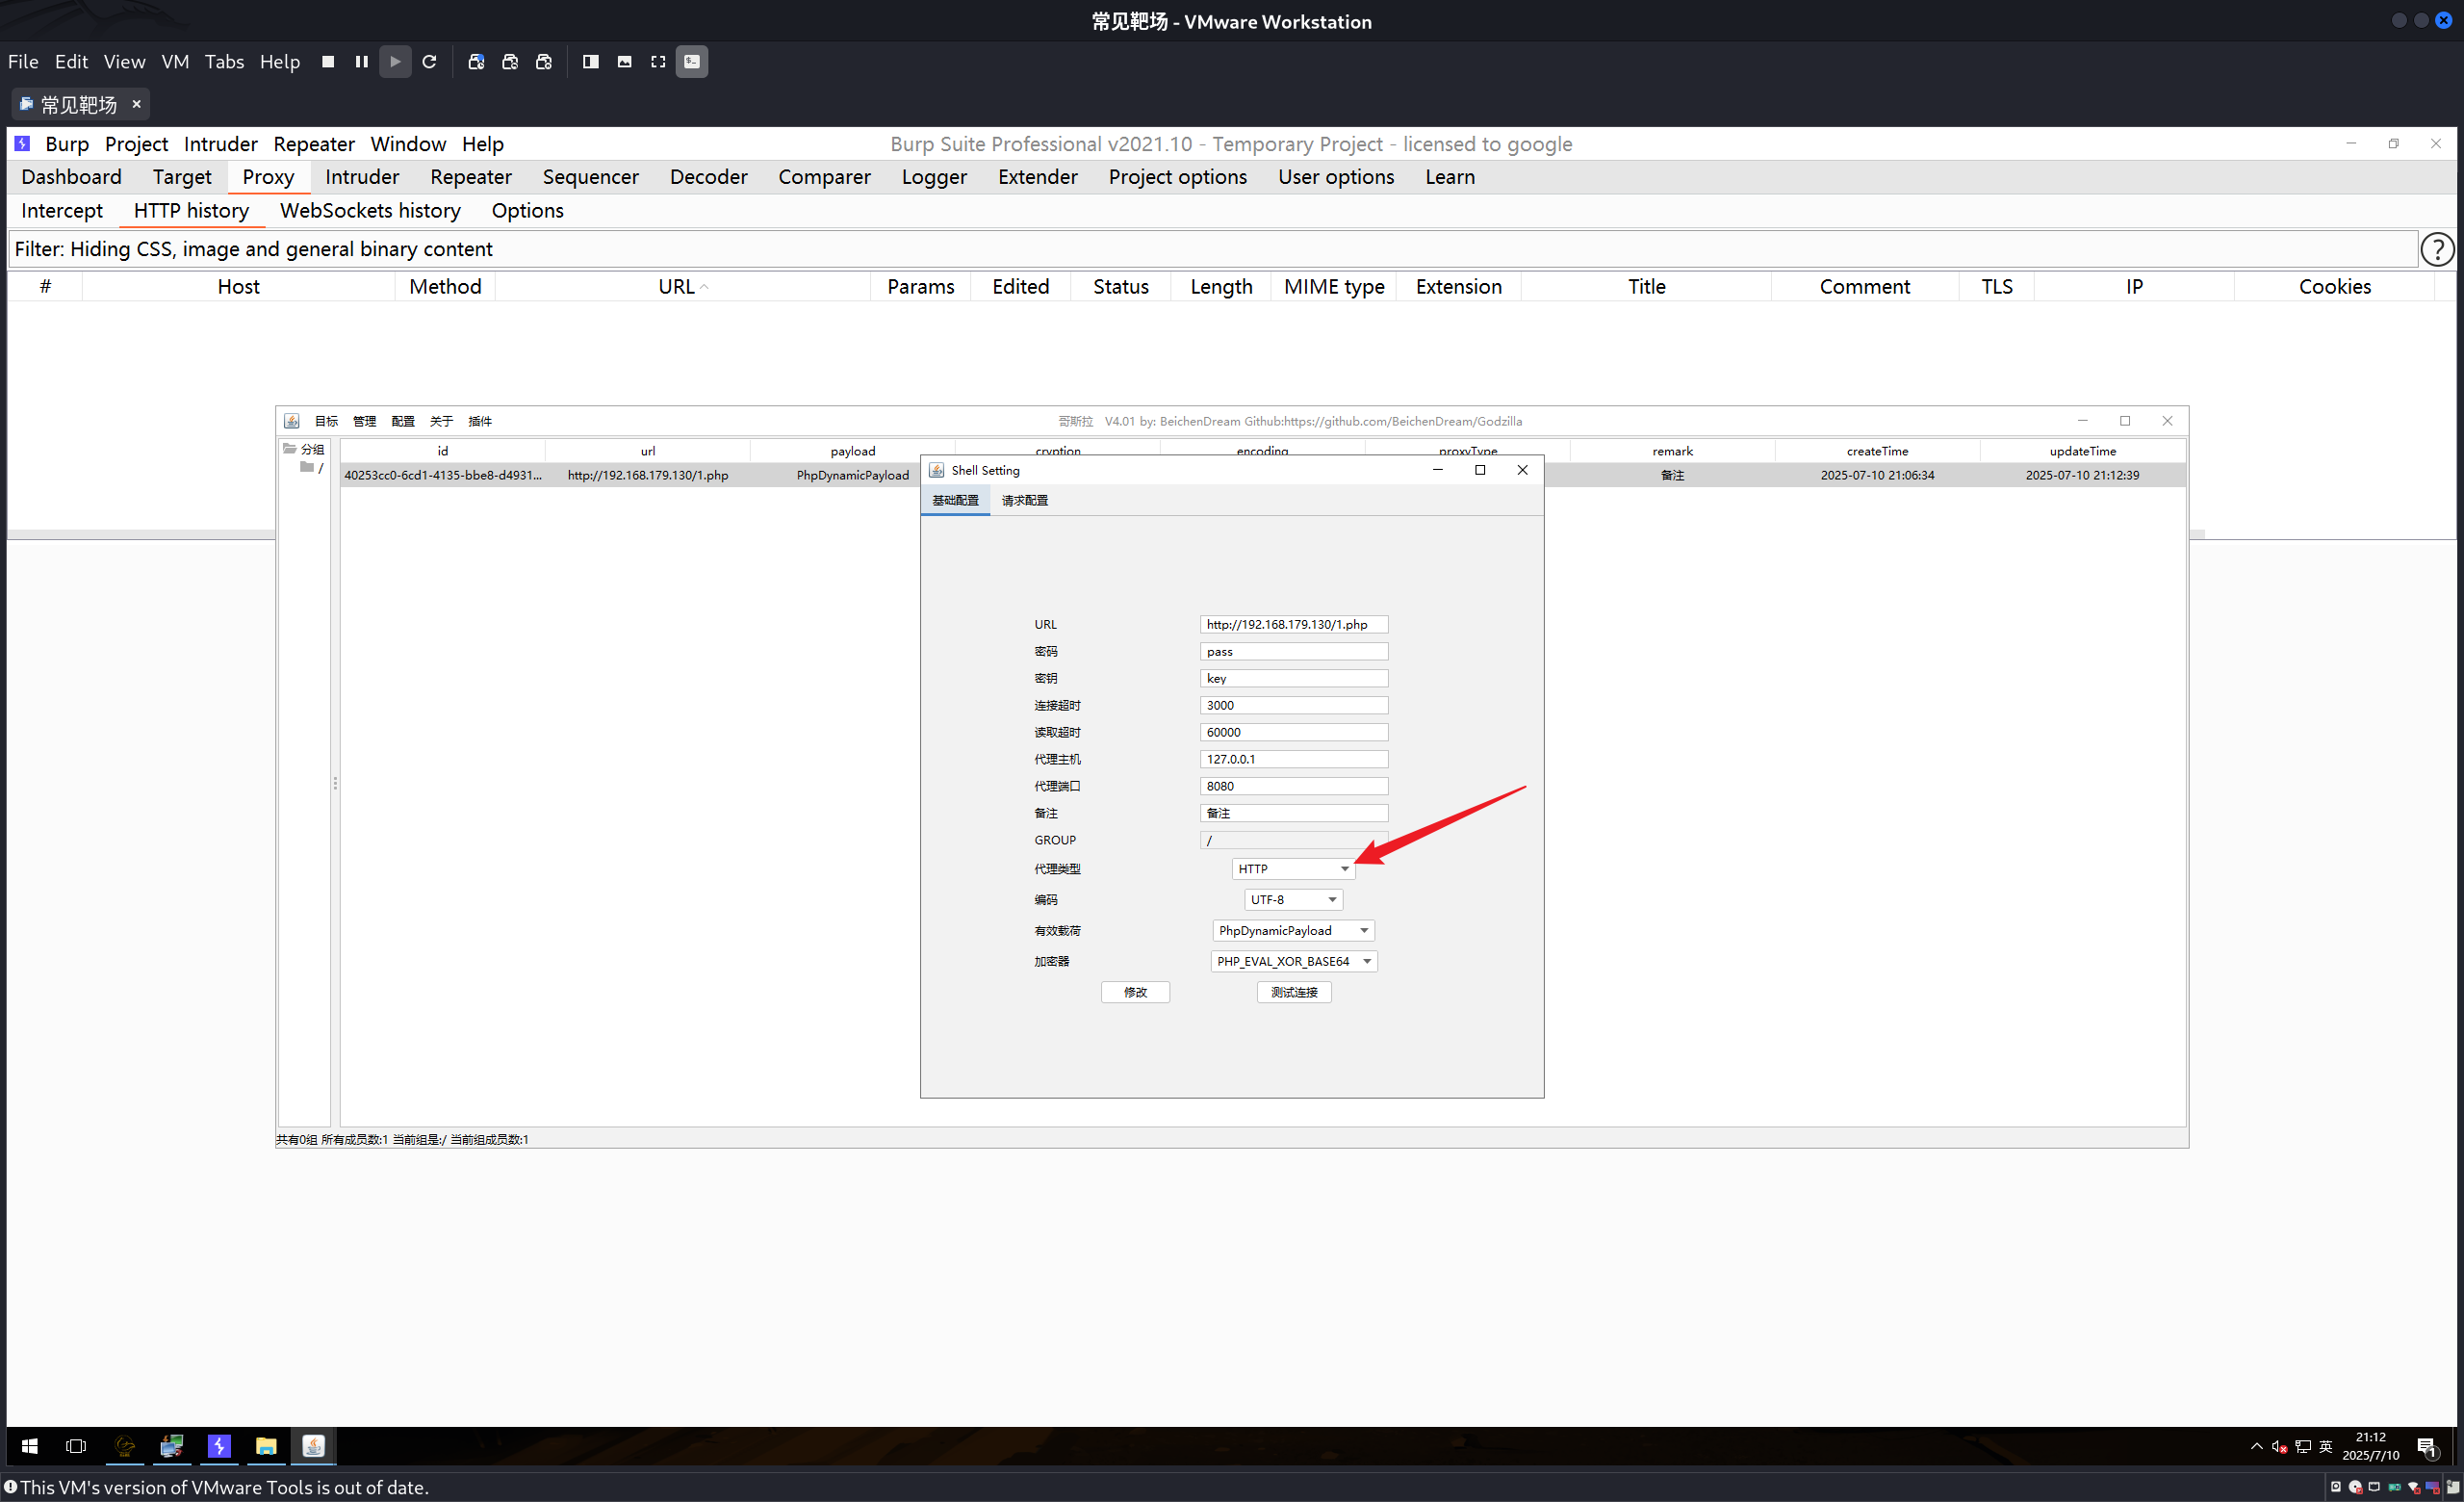Screen dimensions: 2464x1502
Task: Open the Repeater tab in Burp
Action: 470,177
